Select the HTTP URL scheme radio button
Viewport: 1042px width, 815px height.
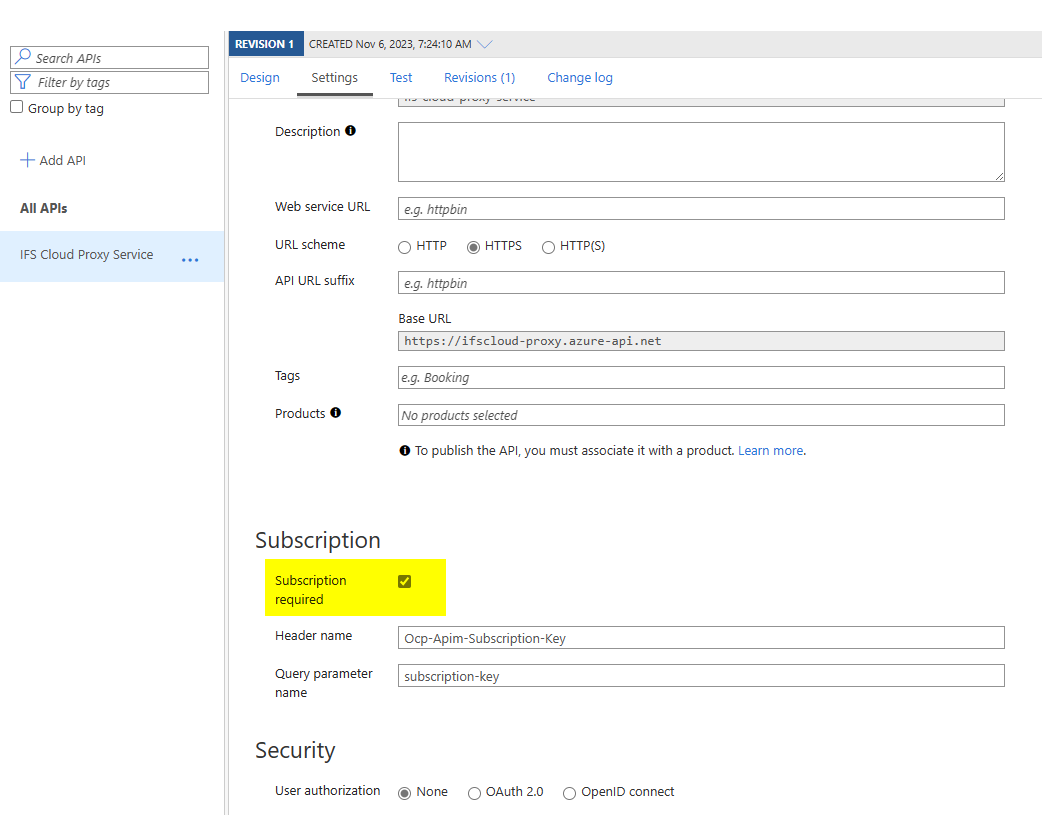tap(405, 247)
